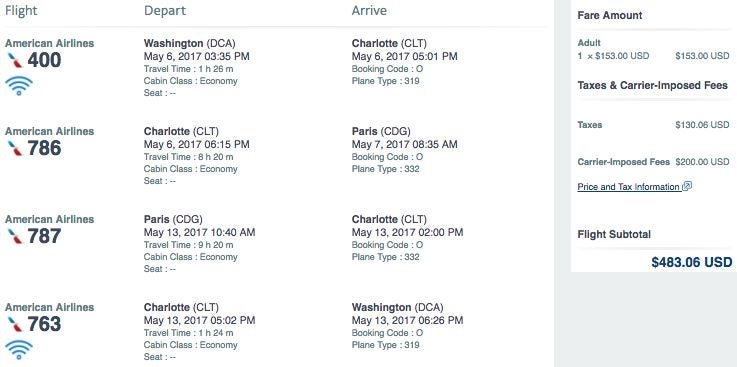The image size is (737, 367).
Task: Click American Airlines logo beside flight 400
Action: point(15,60)
